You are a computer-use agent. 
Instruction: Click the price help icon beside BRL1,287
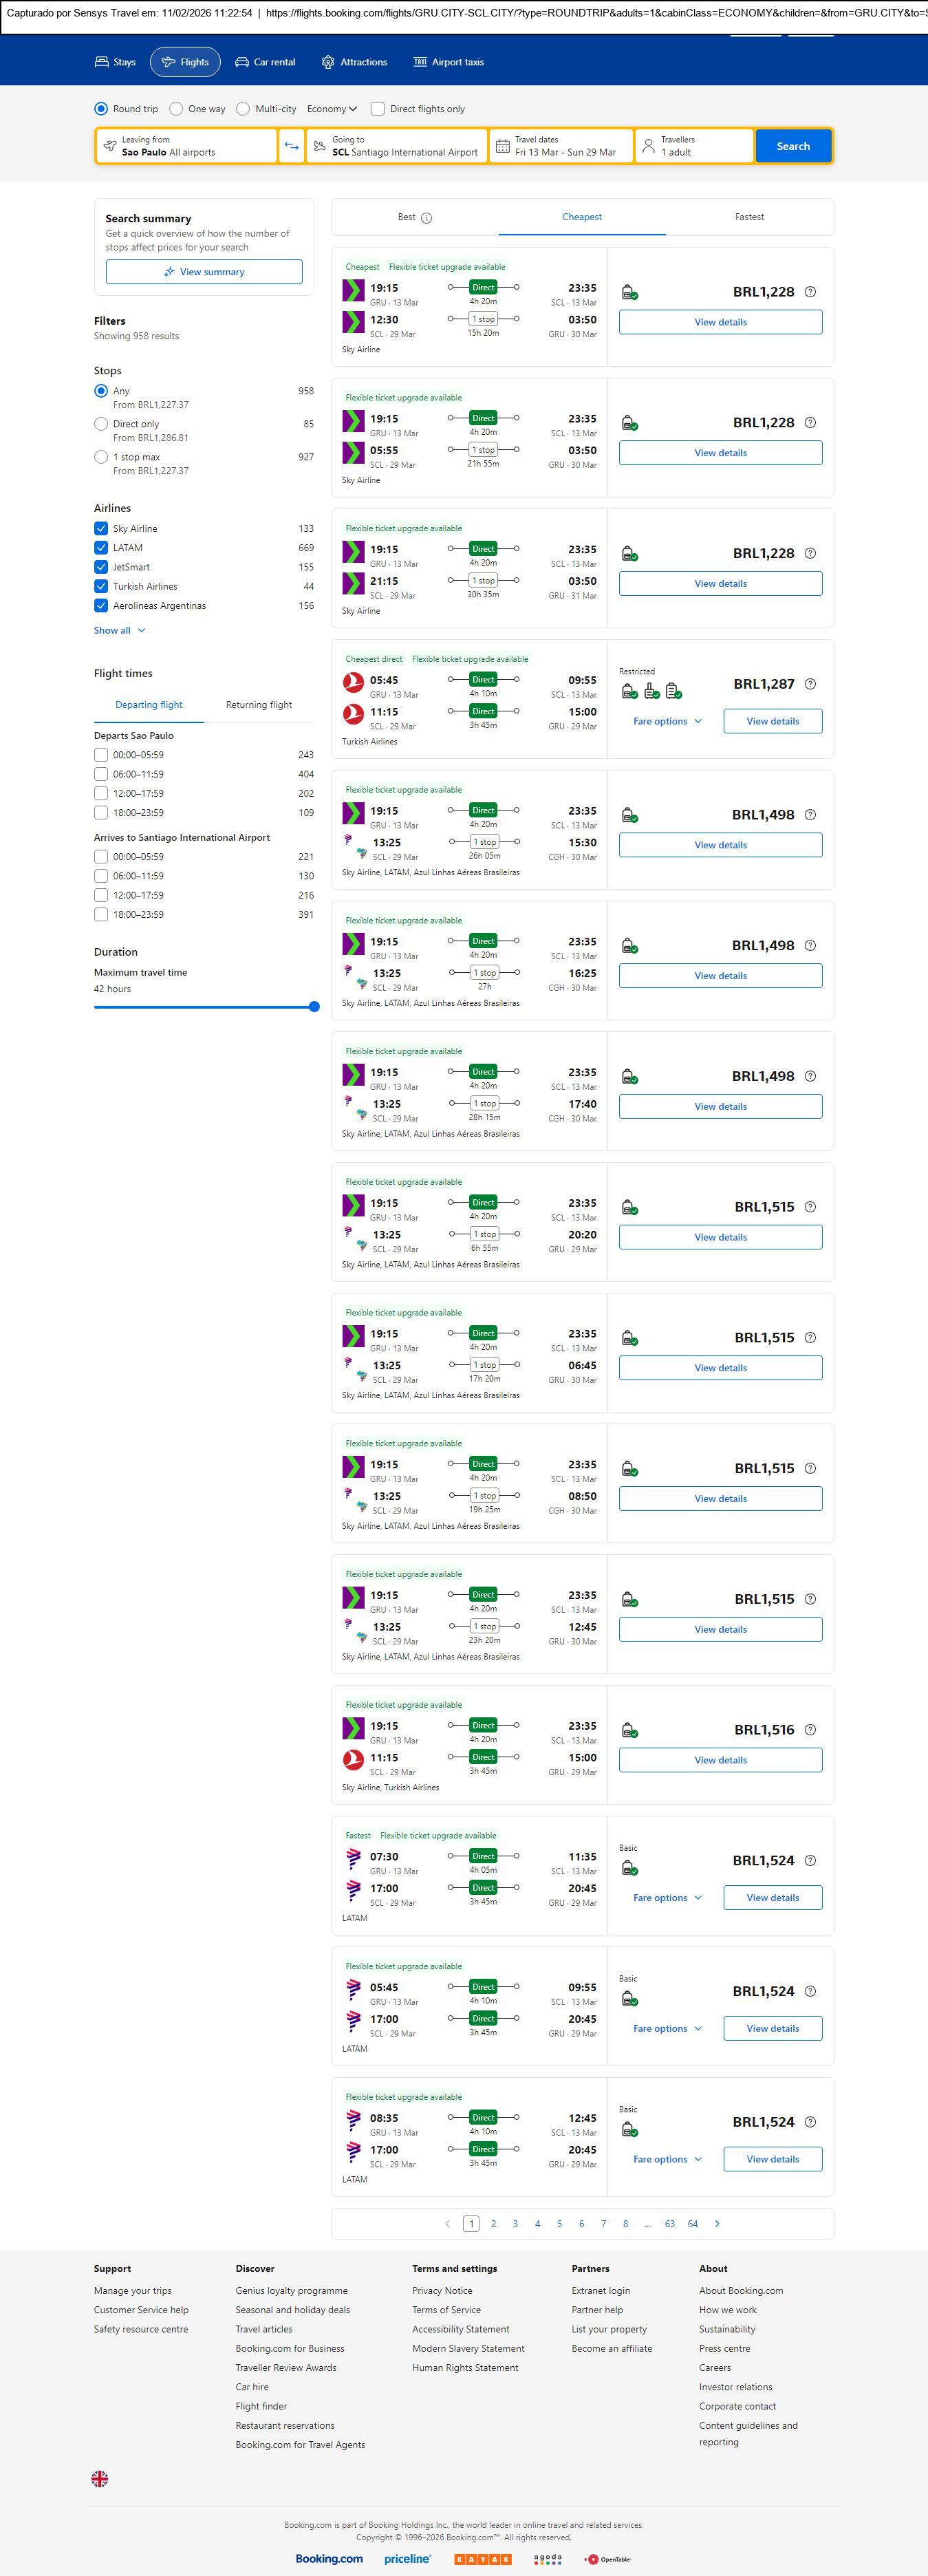pyautogui.click(x=810, y=684)
